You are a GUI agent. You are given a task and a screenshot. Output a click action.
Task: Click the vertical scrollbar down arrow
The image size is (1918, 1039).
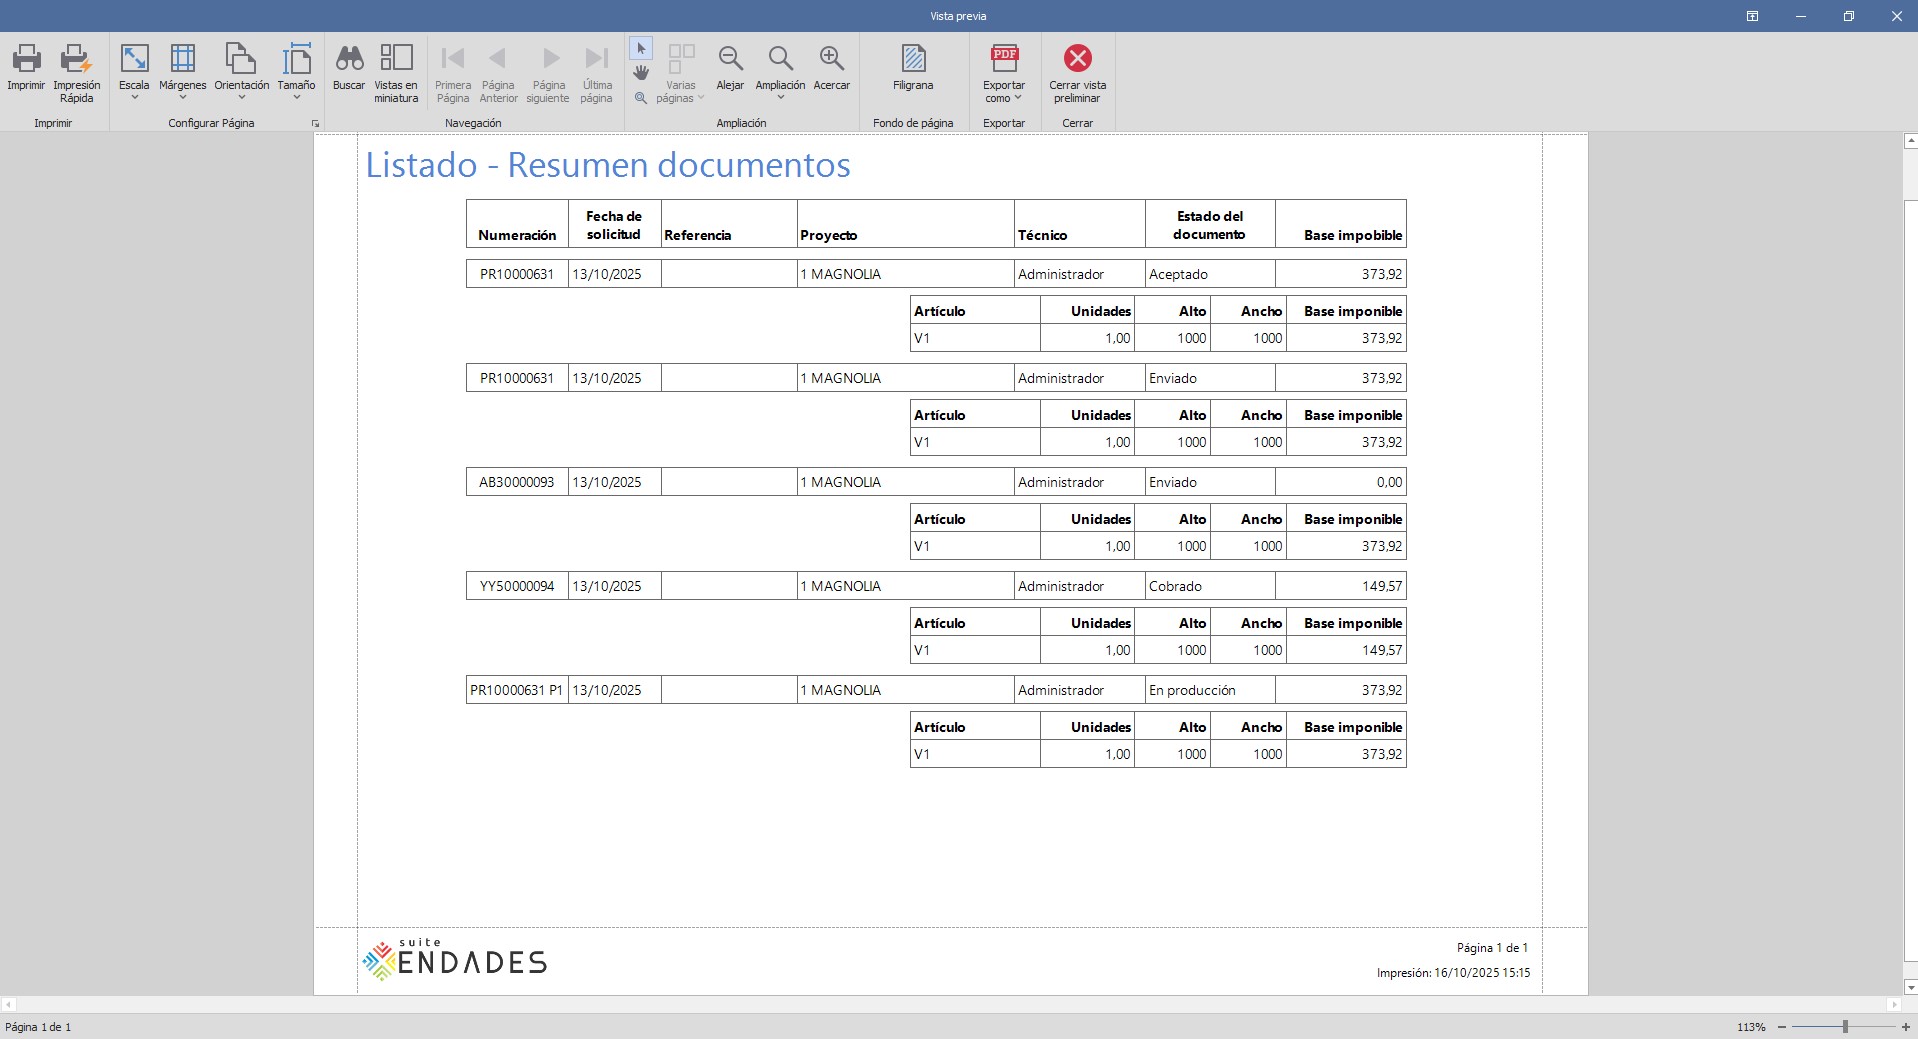[1910, 988]
